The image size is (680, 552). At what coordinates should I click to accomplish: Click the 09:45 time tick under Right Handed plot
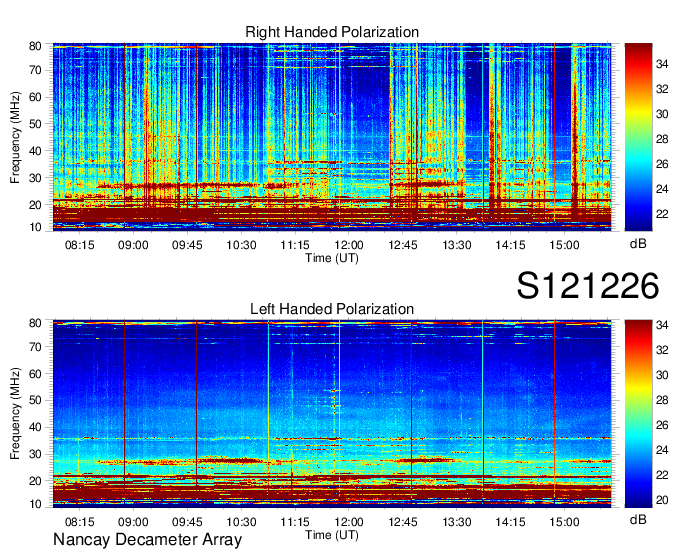click(187, 245)
